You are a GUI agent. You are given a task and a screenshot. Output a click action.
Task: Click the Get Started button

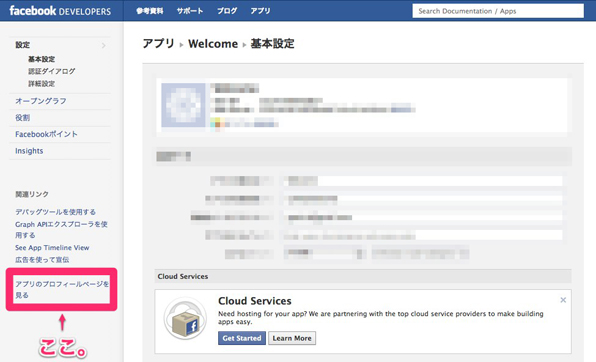point(242,338)
